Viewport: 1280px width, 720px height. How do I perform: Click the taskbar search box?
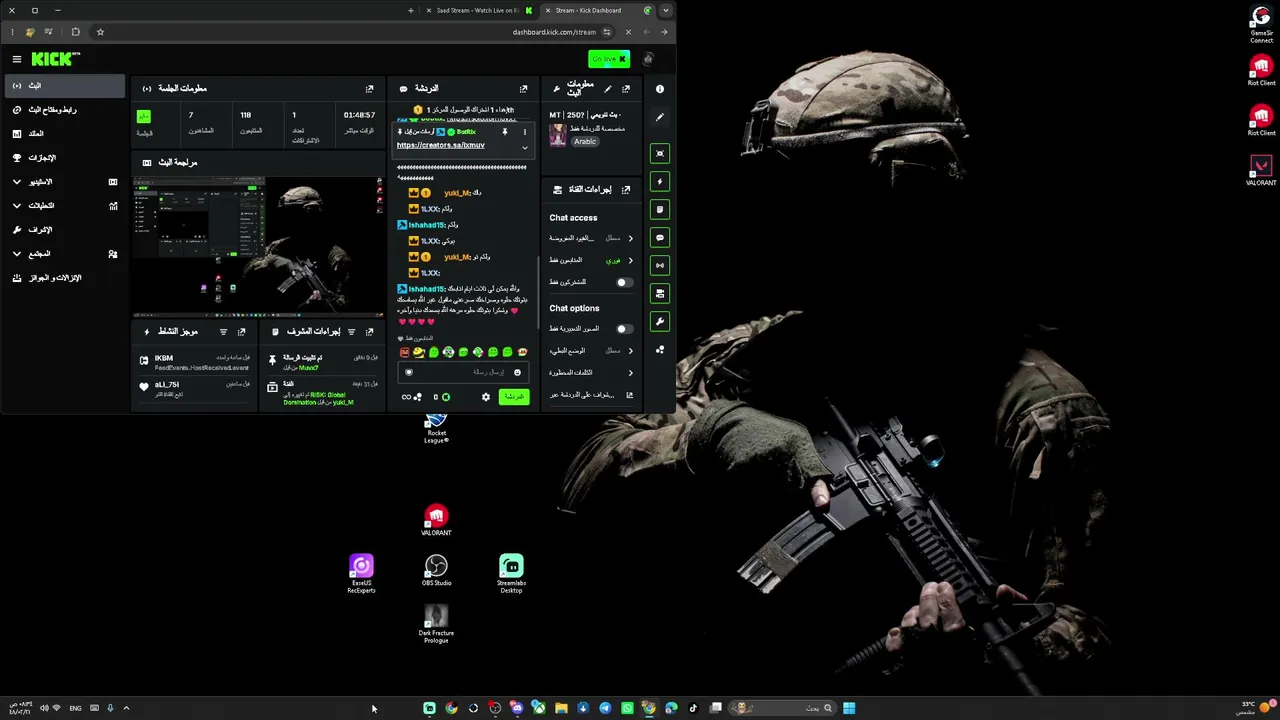tap(782, 708)
